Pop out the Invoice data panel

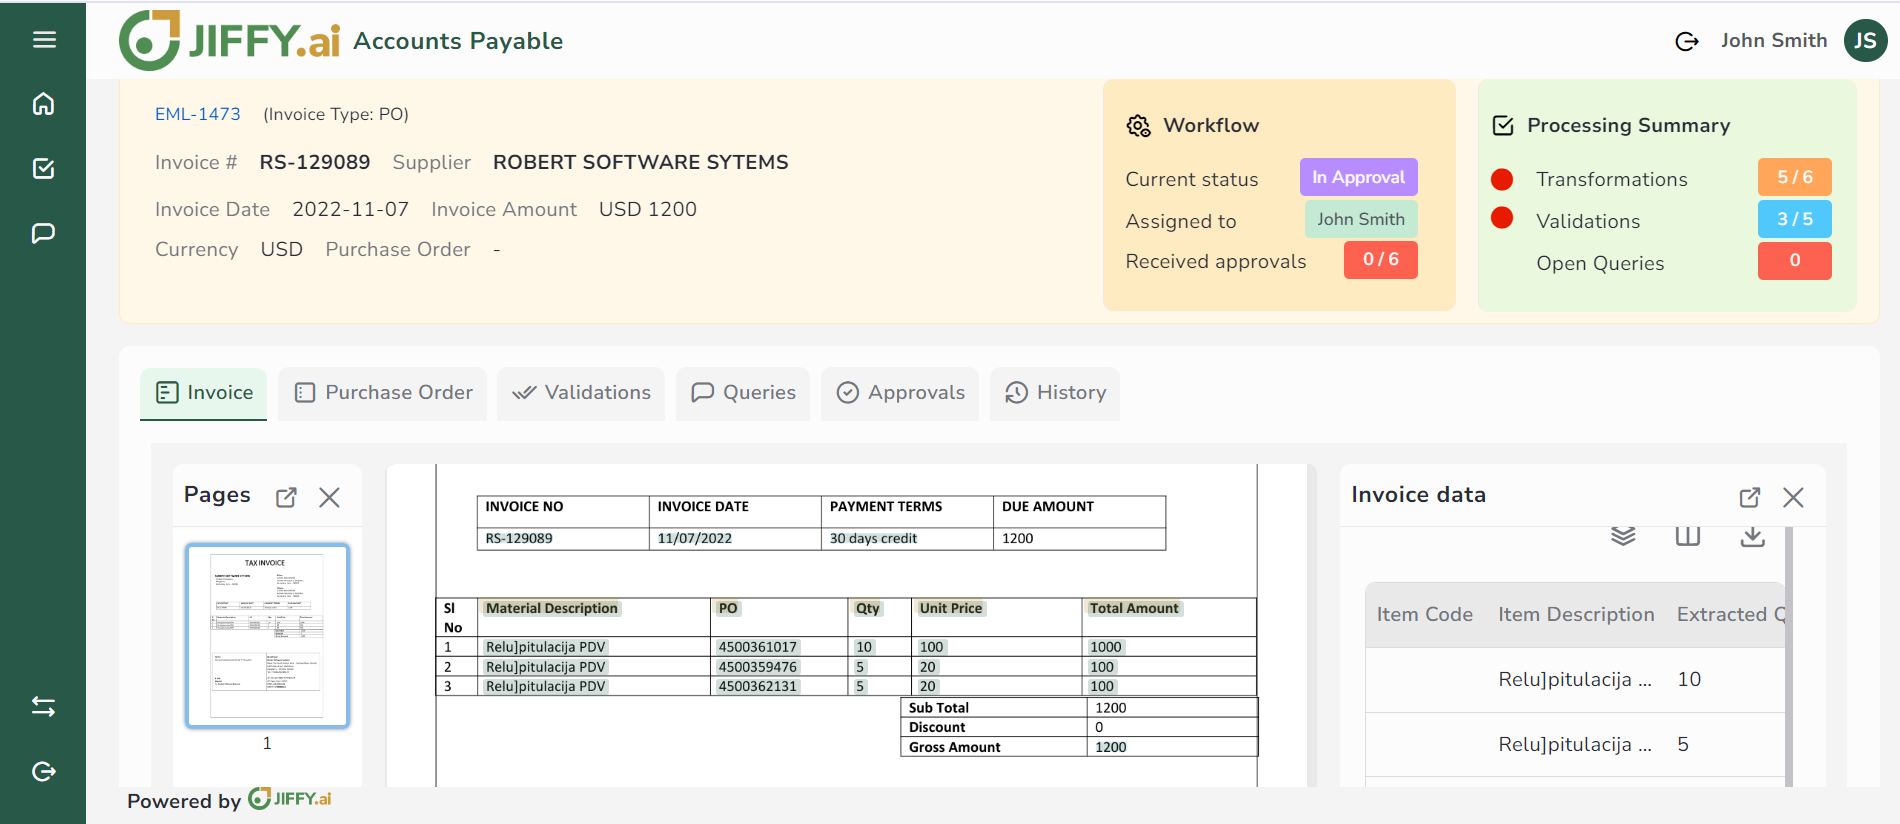(1749, 497)
